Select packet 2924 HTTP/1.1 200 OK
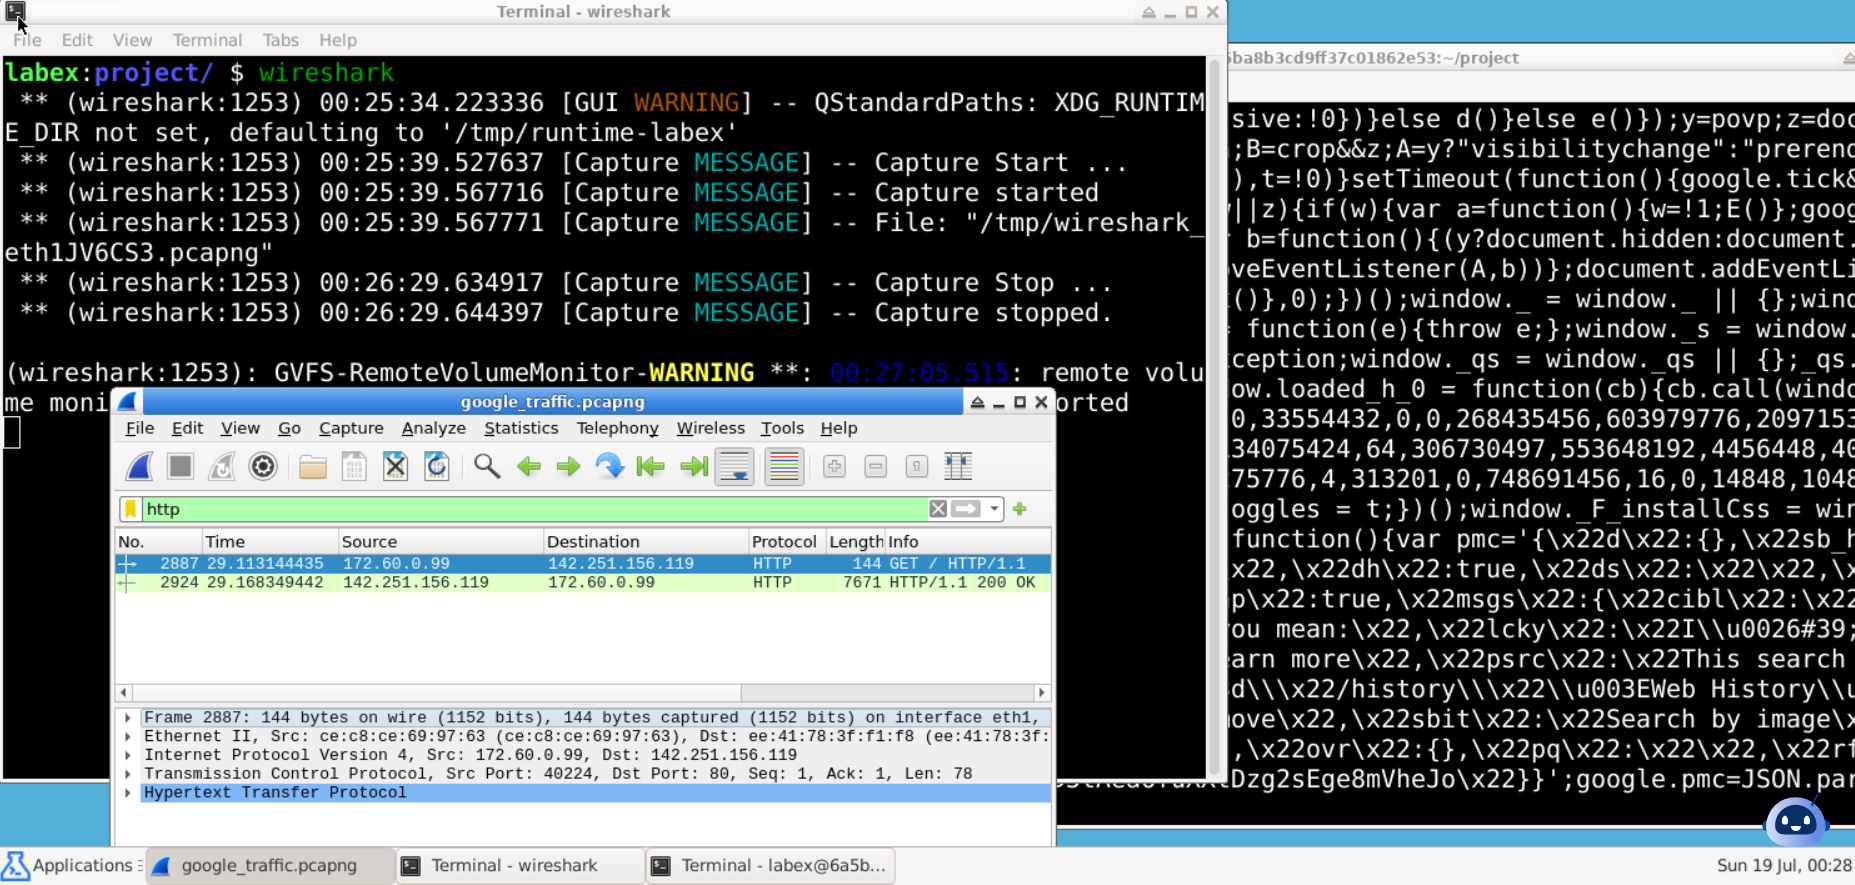1855x885 pixels. 583,582
